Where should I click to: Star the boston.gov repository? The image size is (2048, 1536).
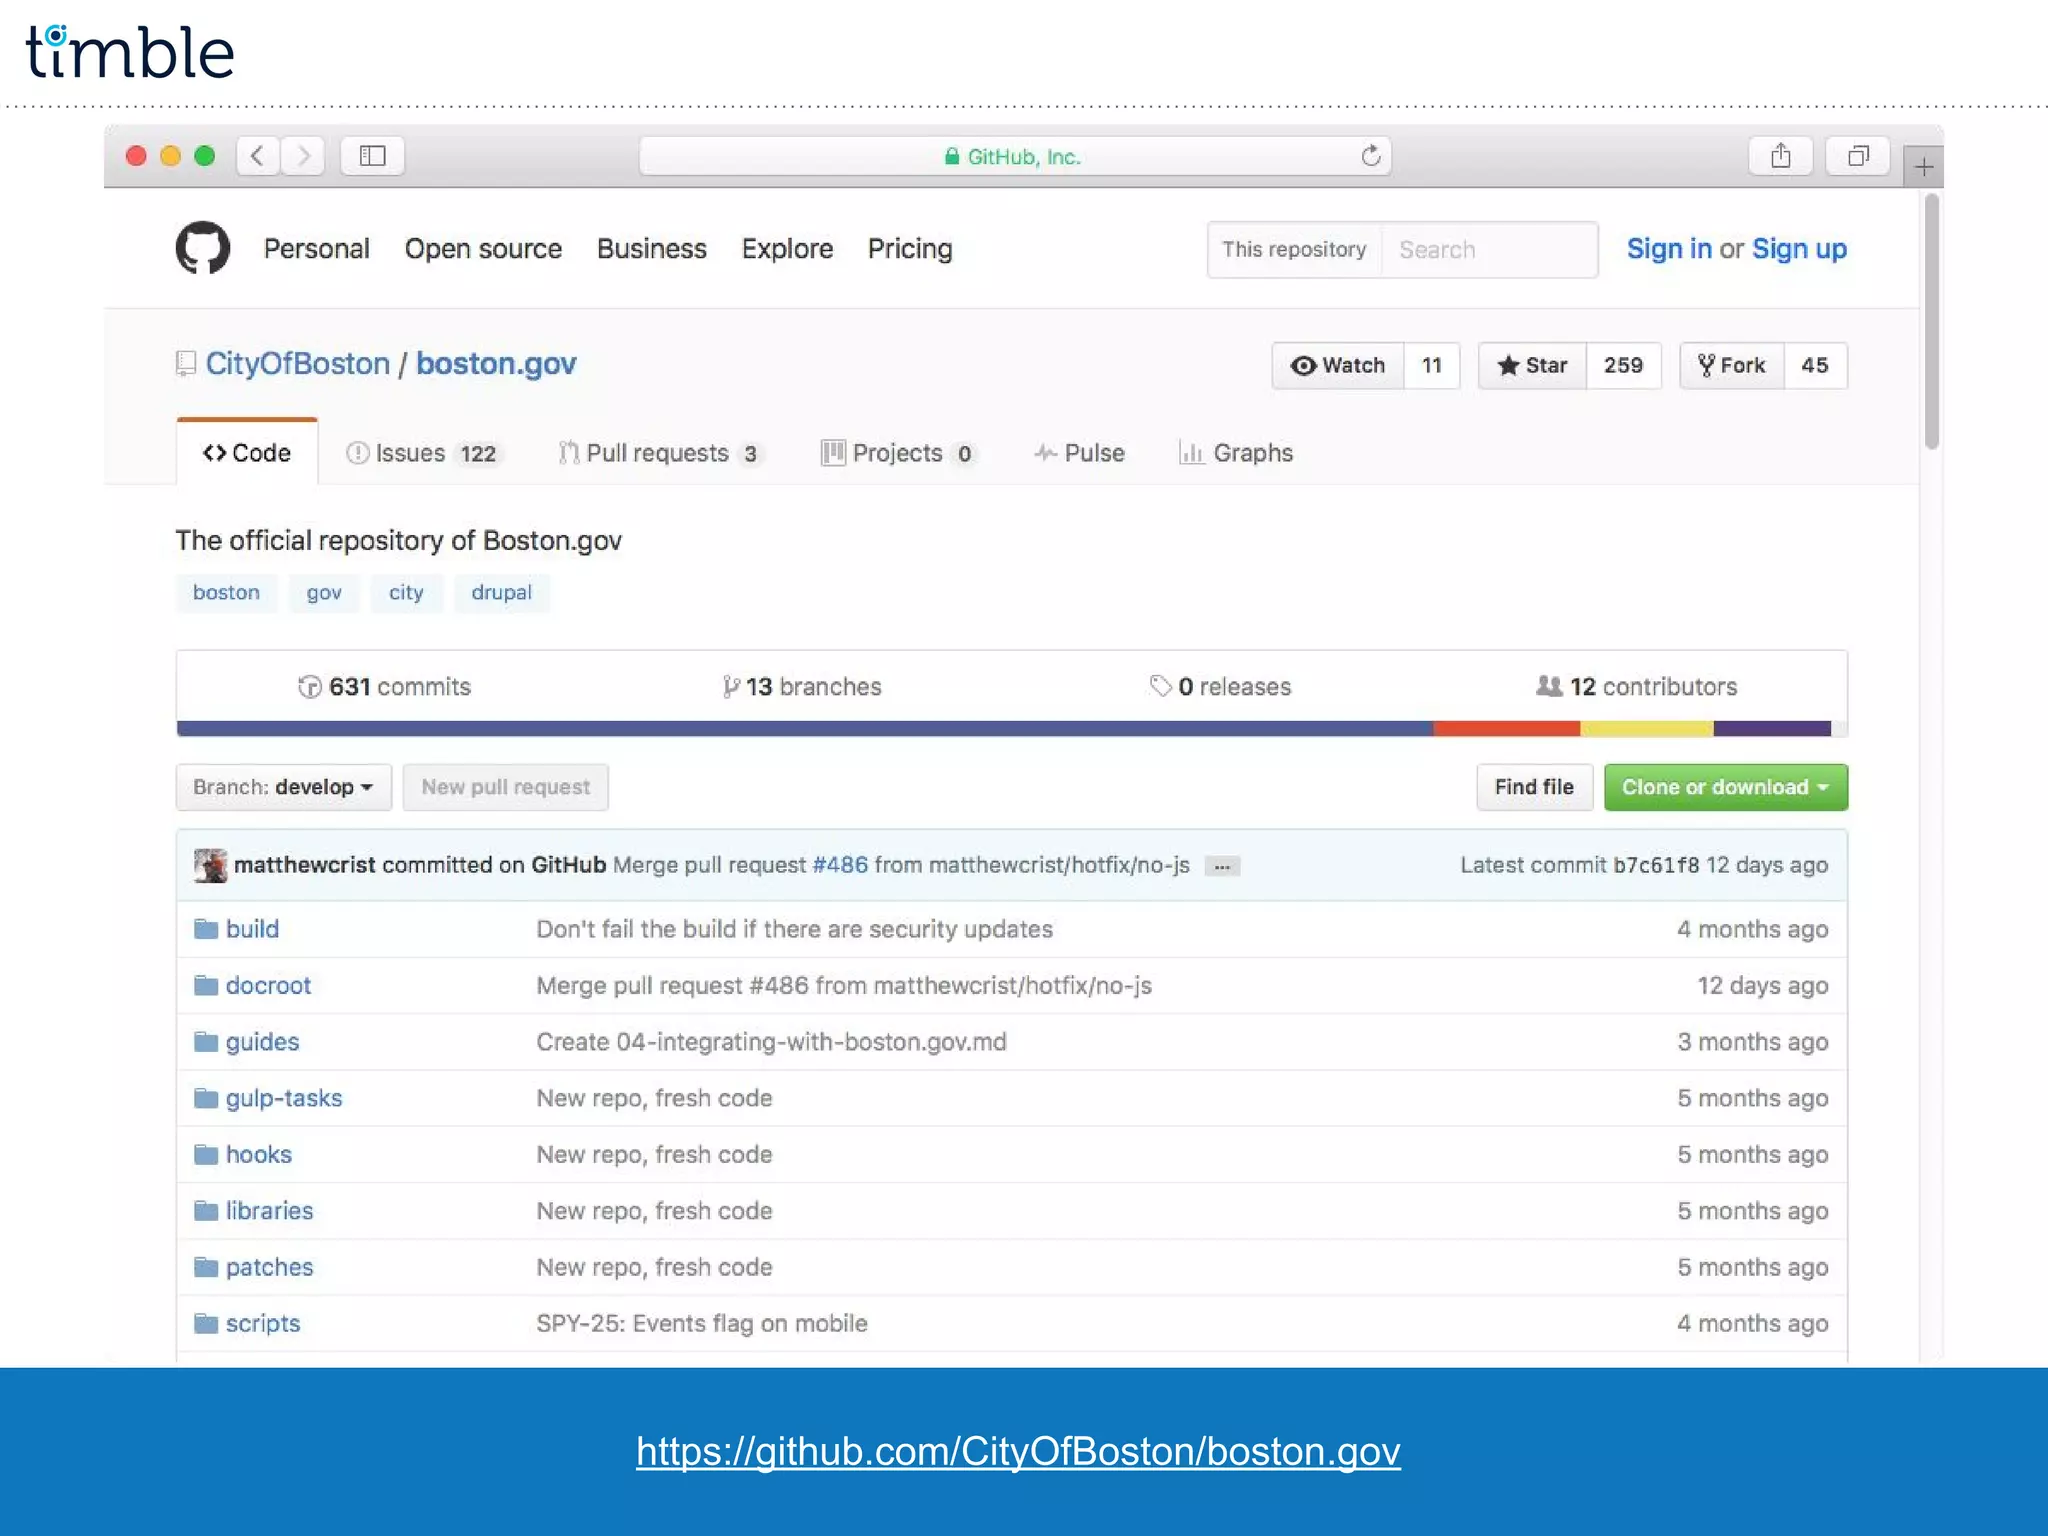(x=1532, y=366)
